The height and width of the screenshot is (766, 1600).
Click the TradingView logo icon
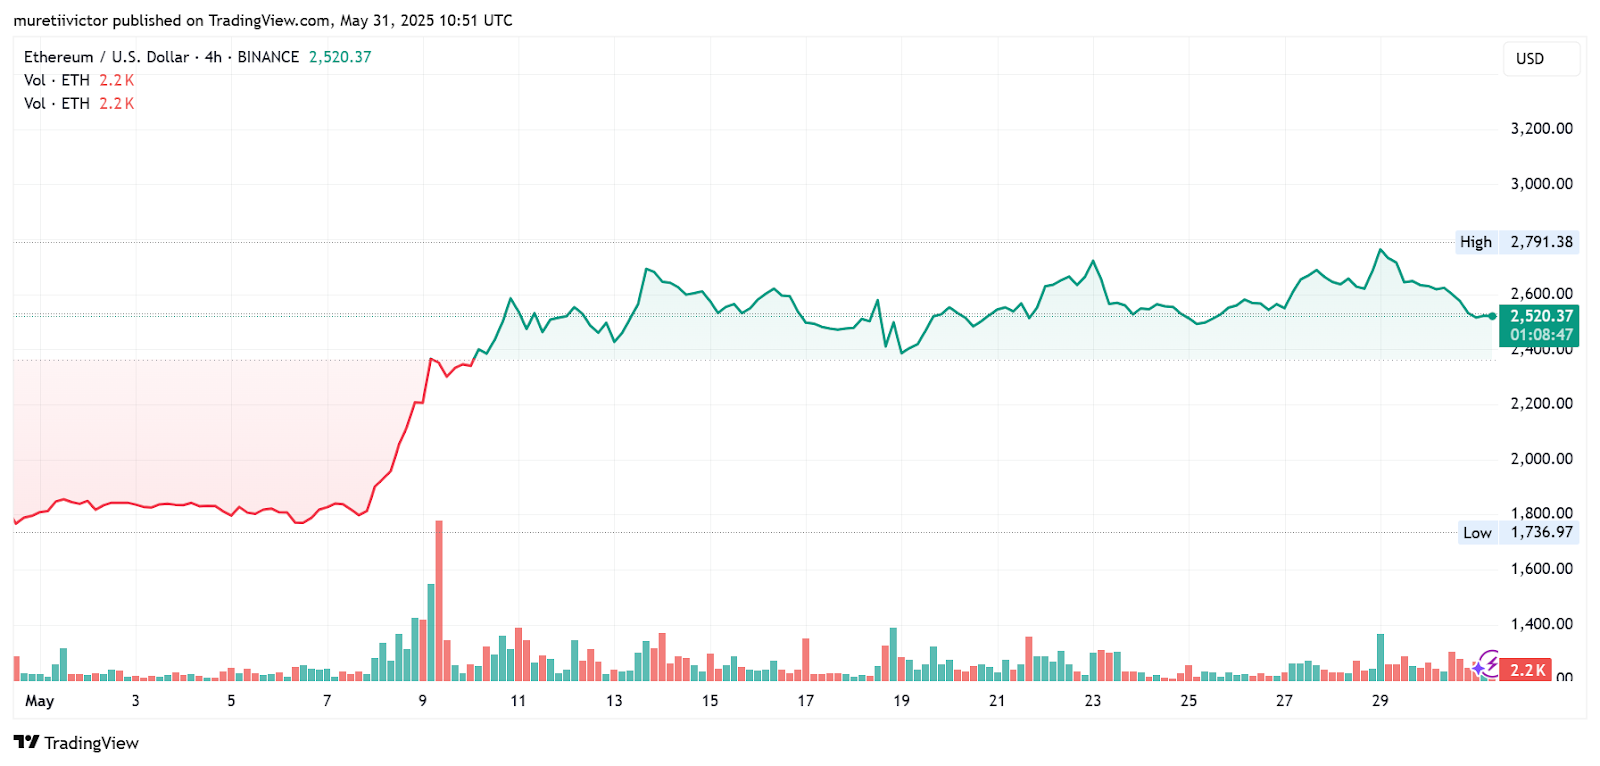point(26,742)
